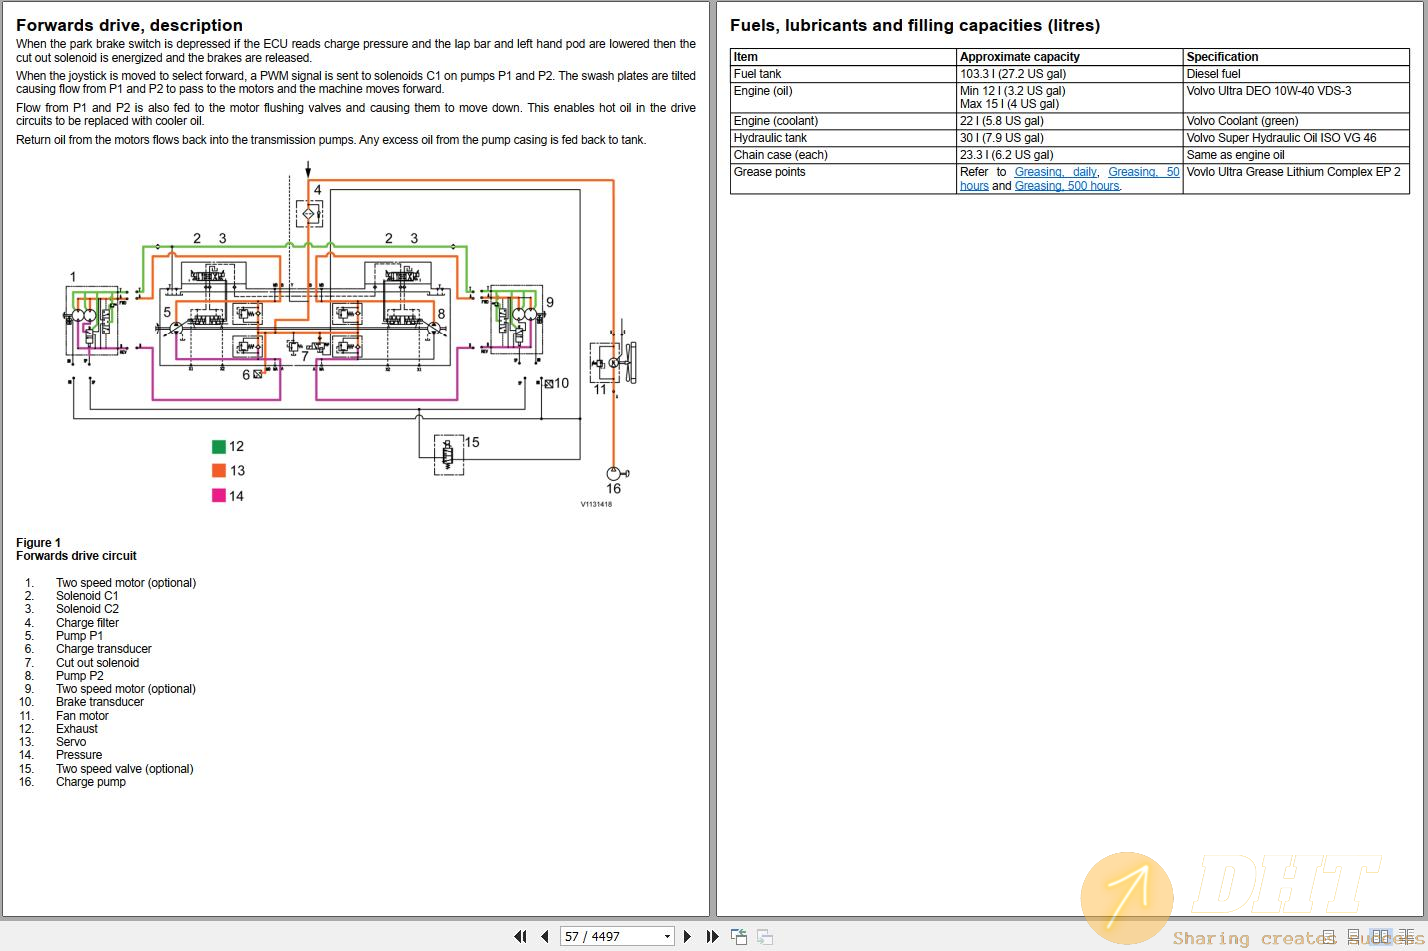Image resolution: width=1428 pixels, height=951 pixels.
Task: Click the 'Fuels, lubricants and filling capacities' heading
Action: tap(915, 25)
